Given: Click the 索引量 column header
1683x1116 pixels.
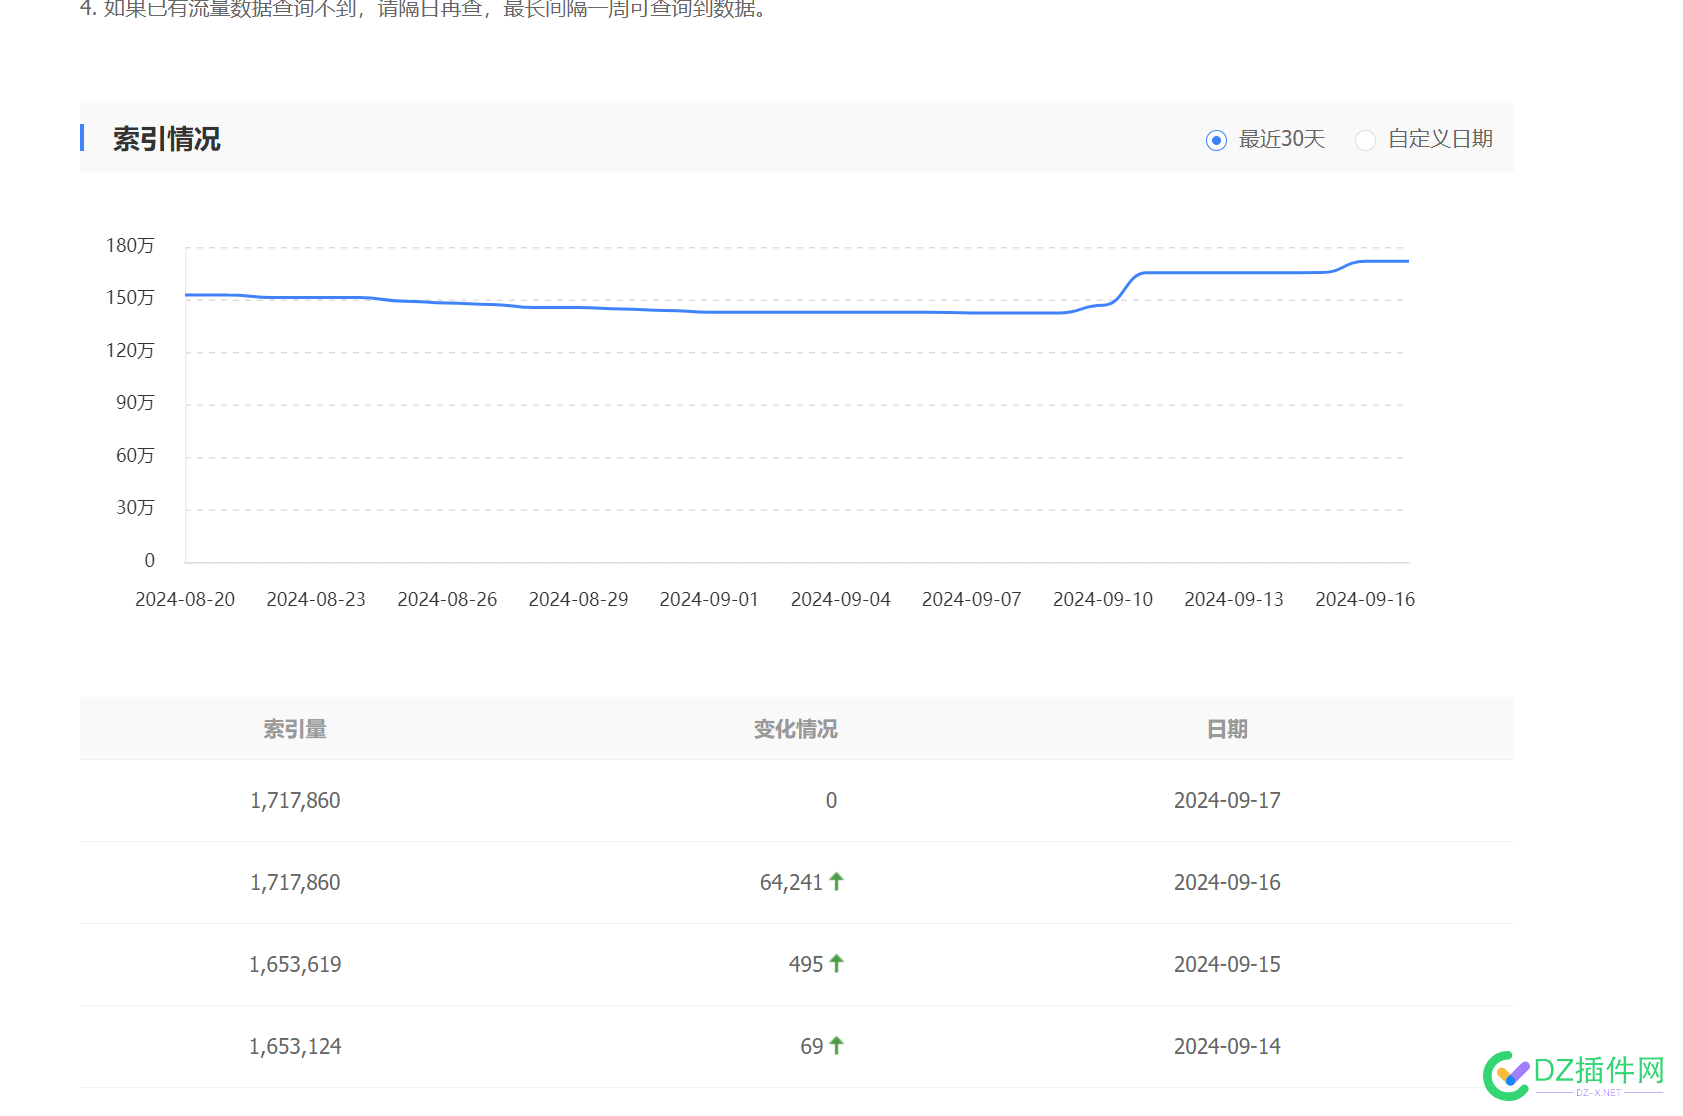Looking at the screenshot, I should pyautogui.click(x=295, y=729).
